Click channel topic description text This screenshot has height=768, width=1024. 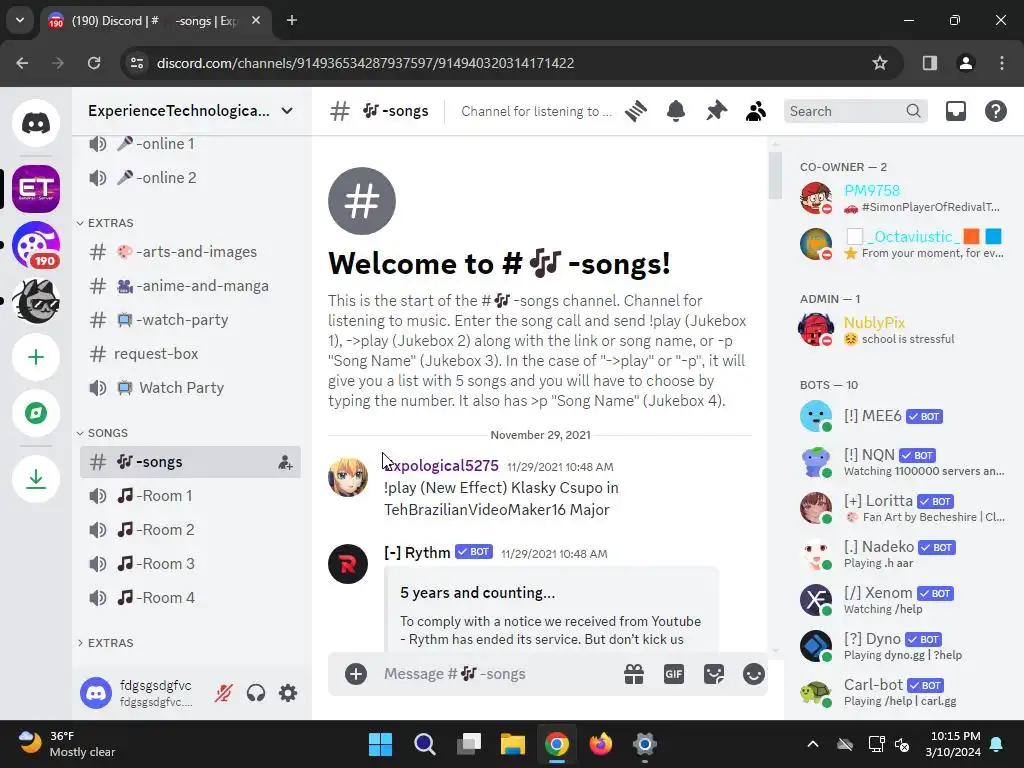pos(536,112)
